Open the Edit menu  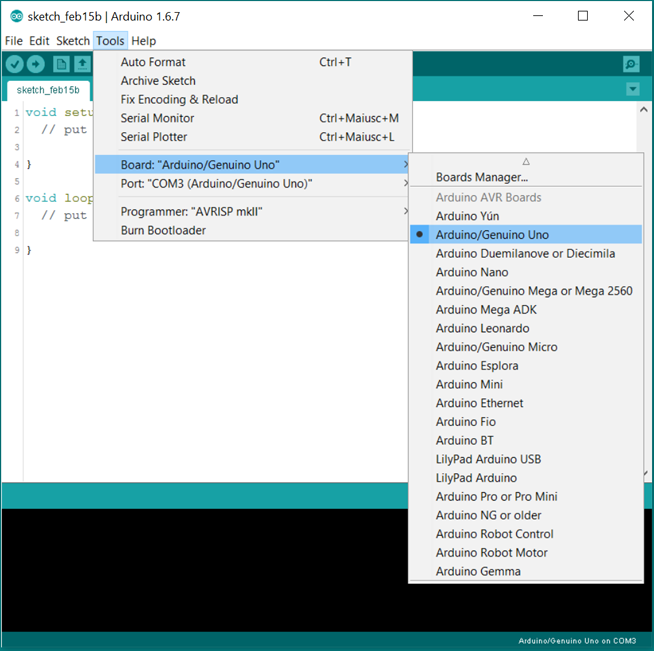[x=39, y=41]
